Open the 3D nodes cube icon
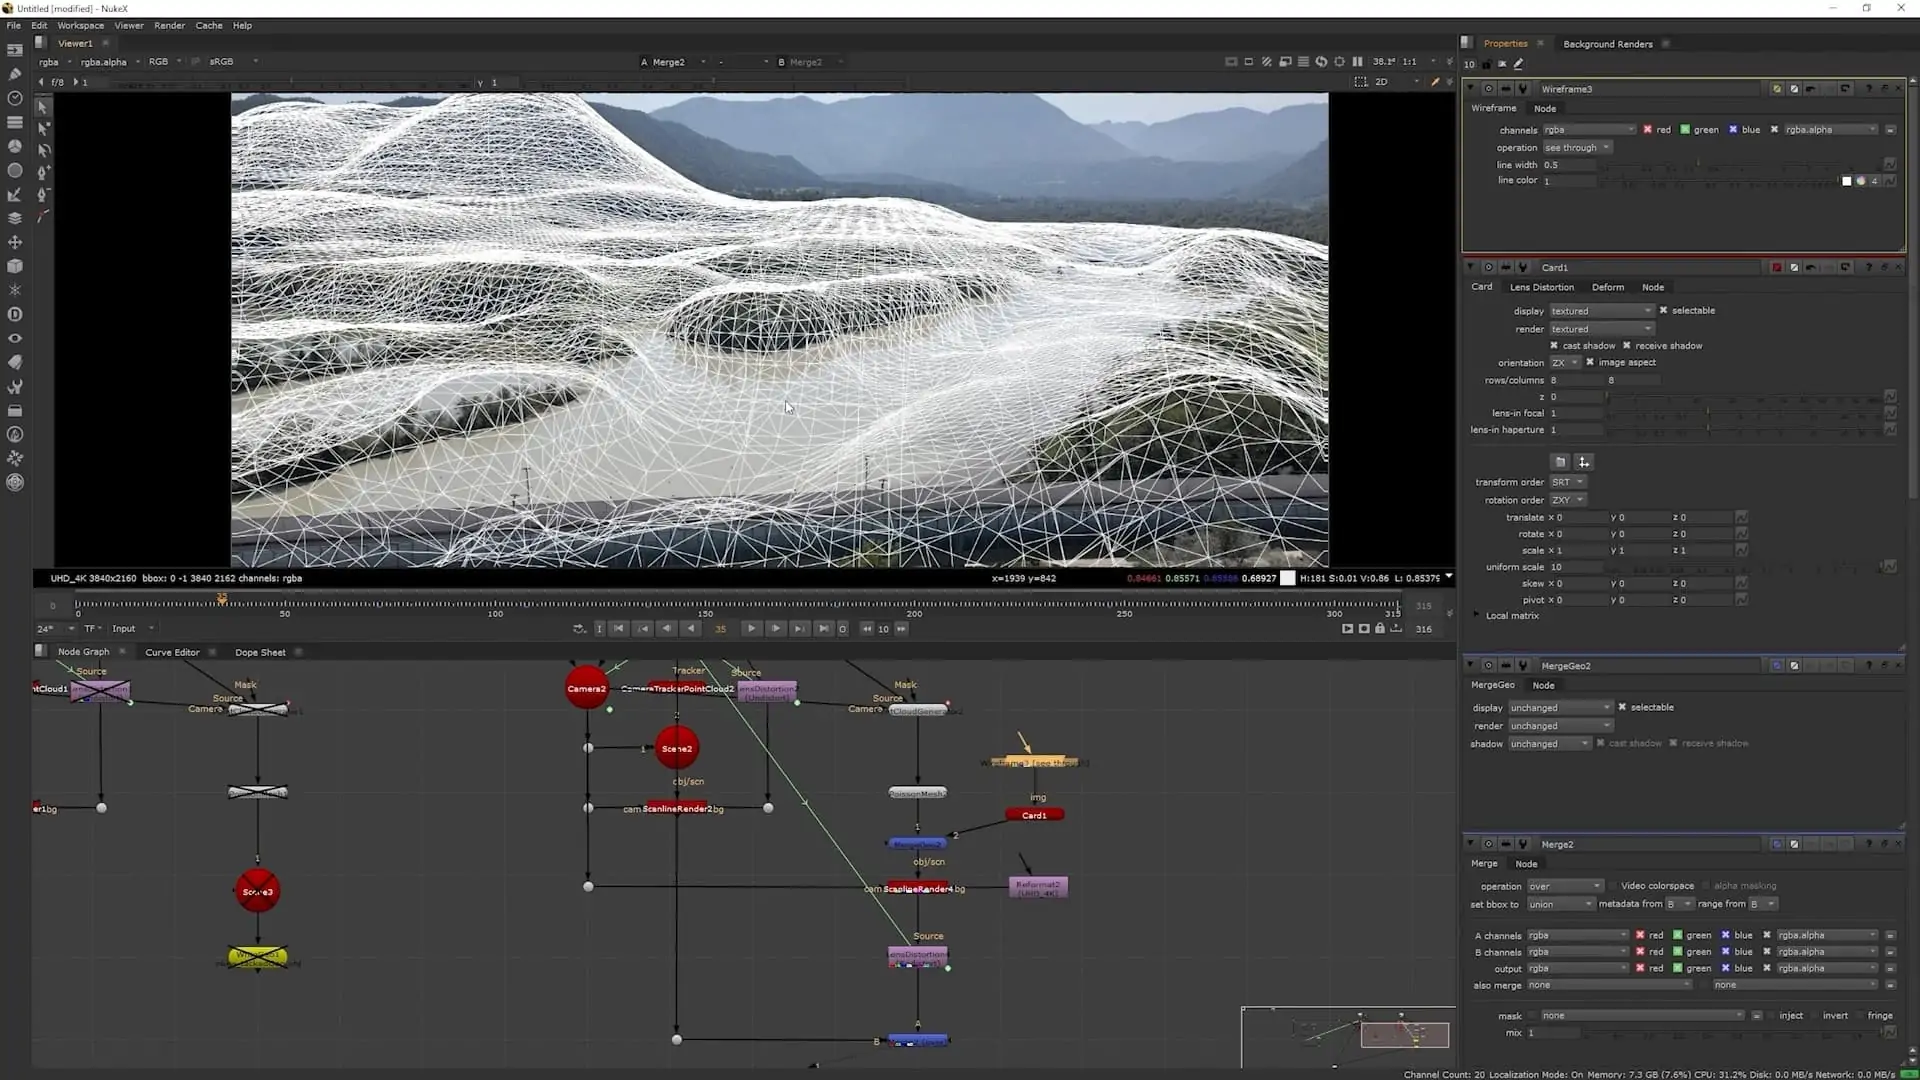 15,266
